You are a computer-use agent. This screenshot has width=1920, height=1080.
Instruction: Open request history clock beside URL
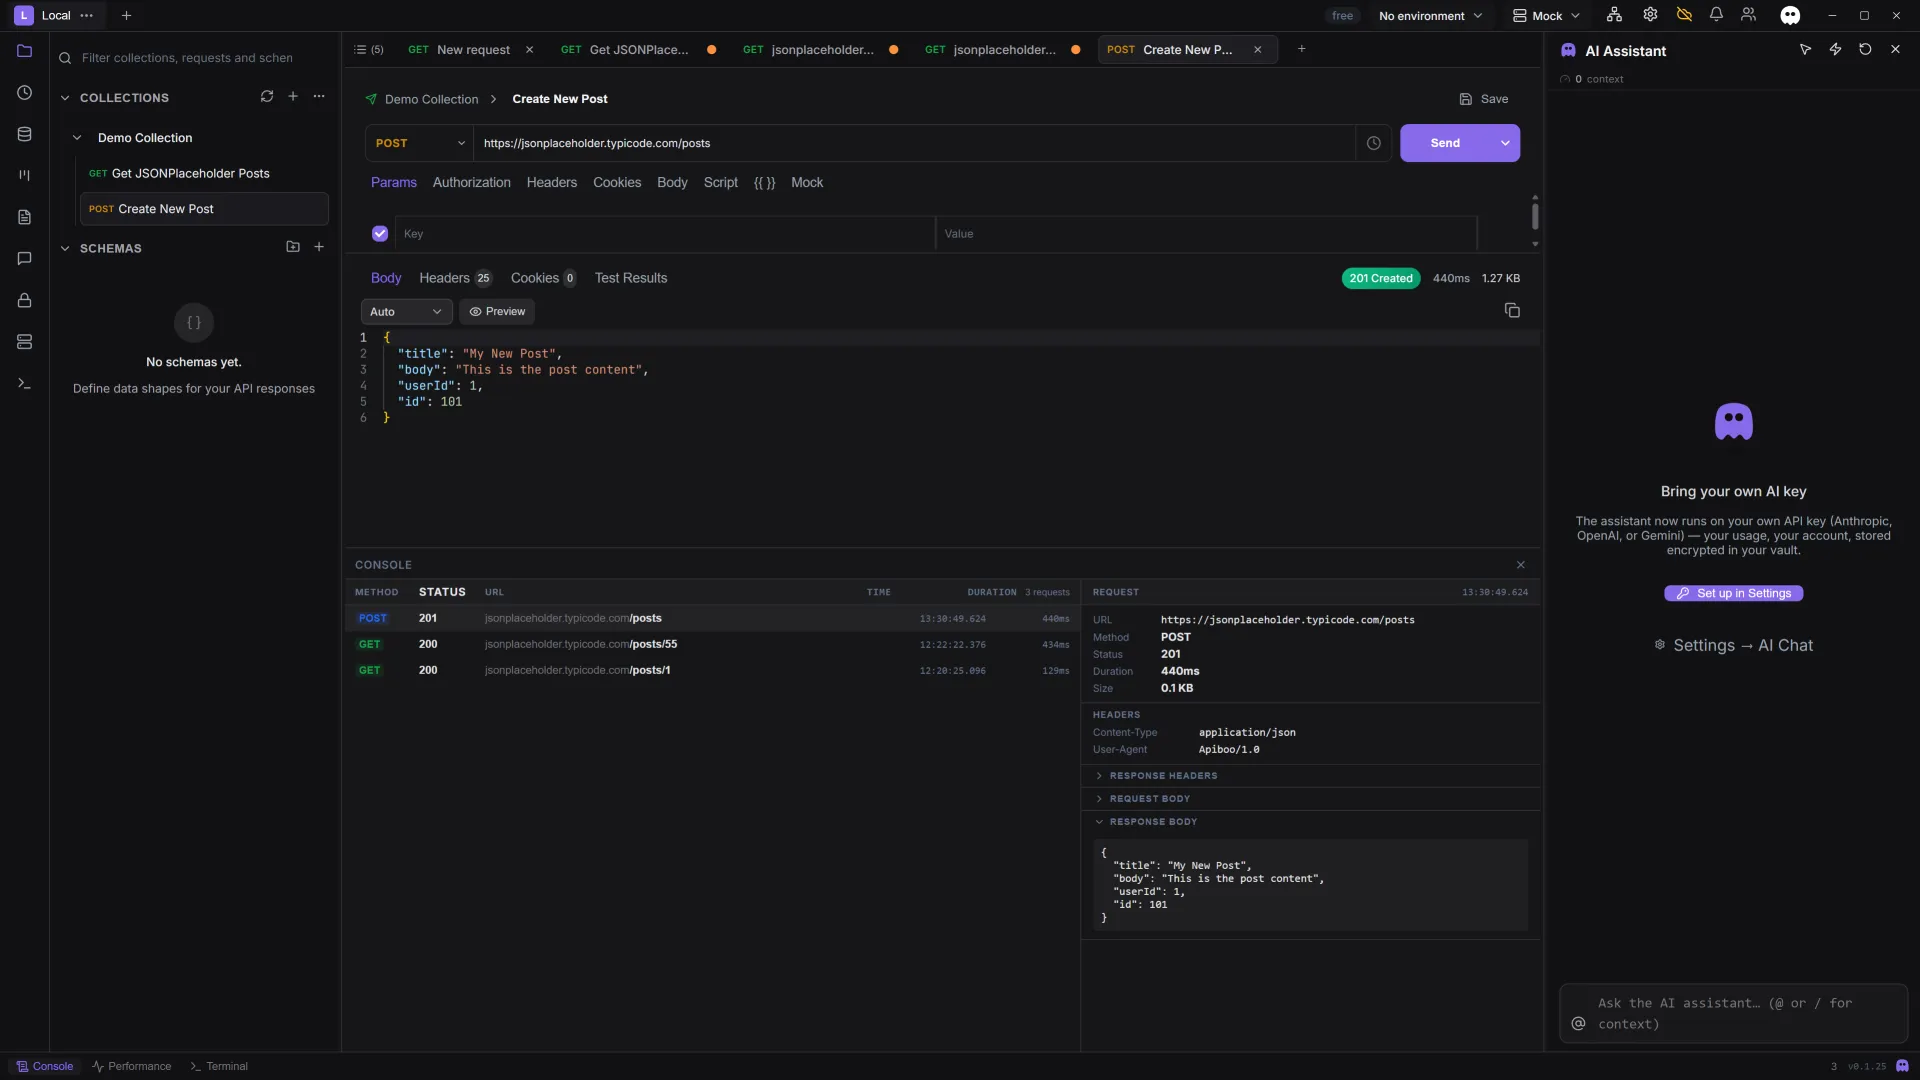[1374, 143]
